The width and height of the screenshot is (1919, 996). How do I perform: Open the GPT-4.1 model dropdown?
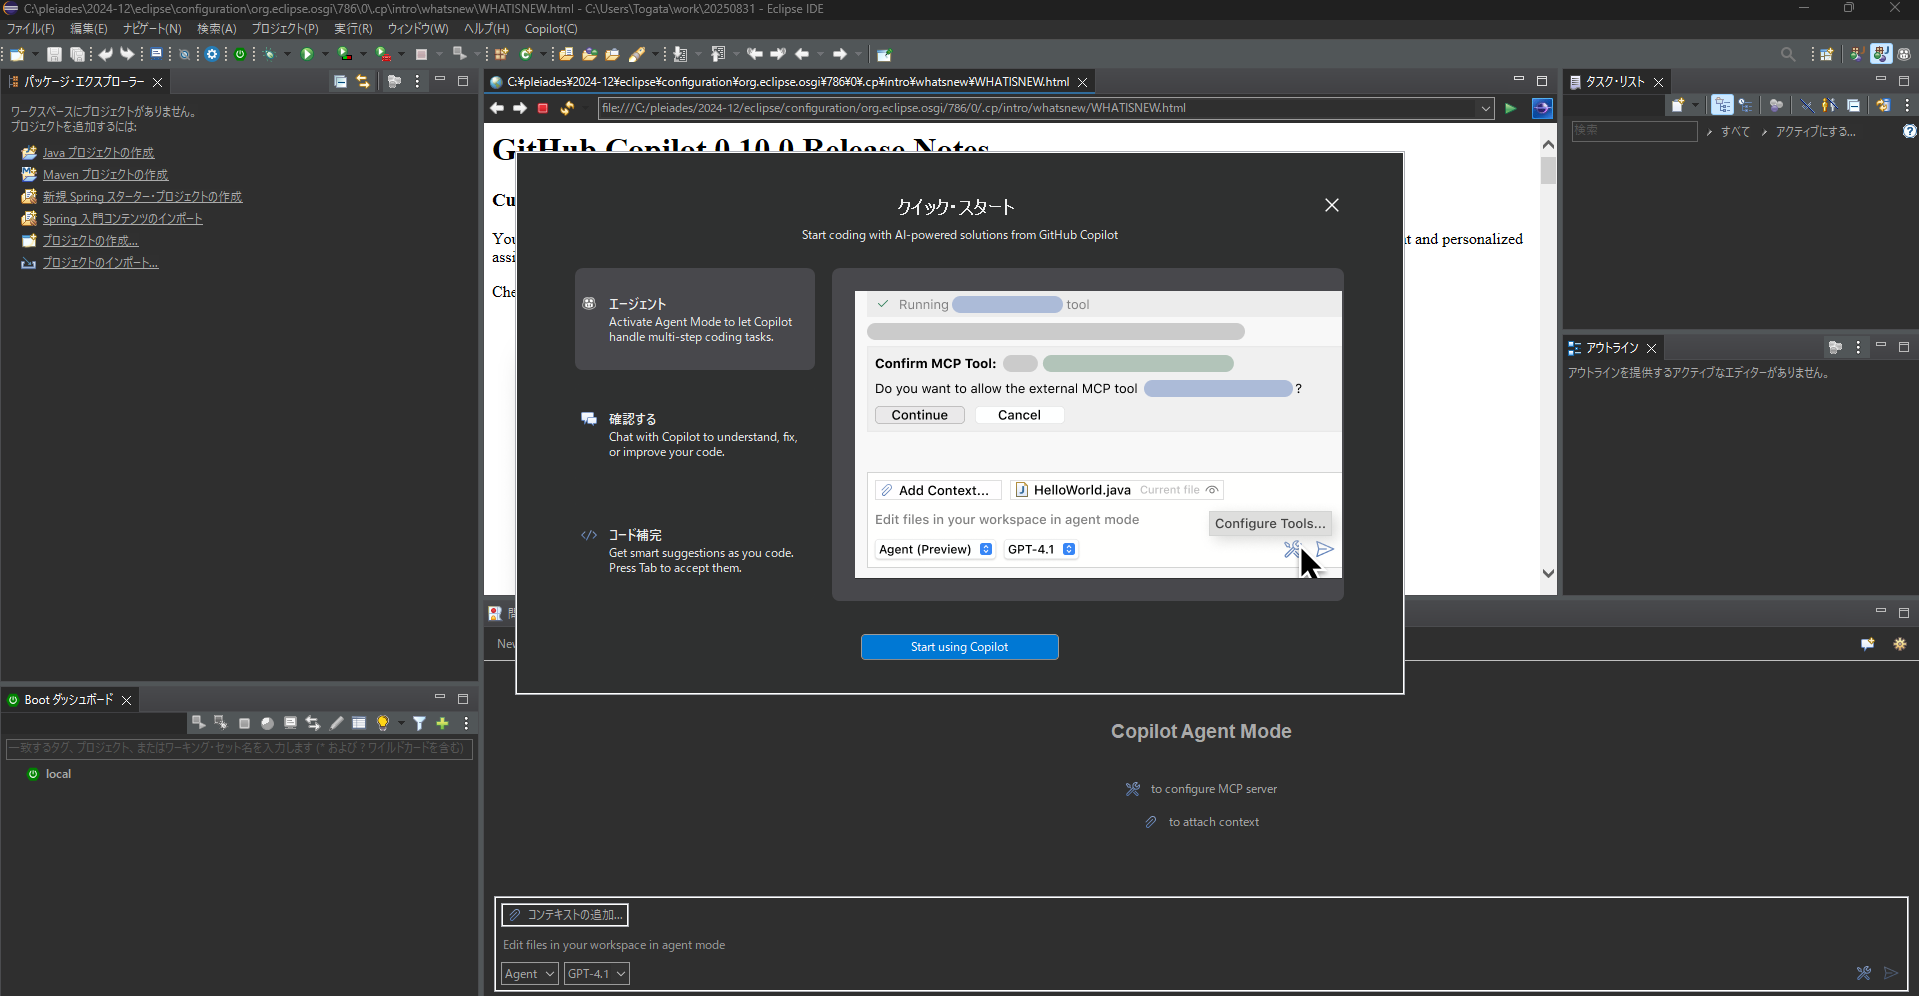(596, 973)
